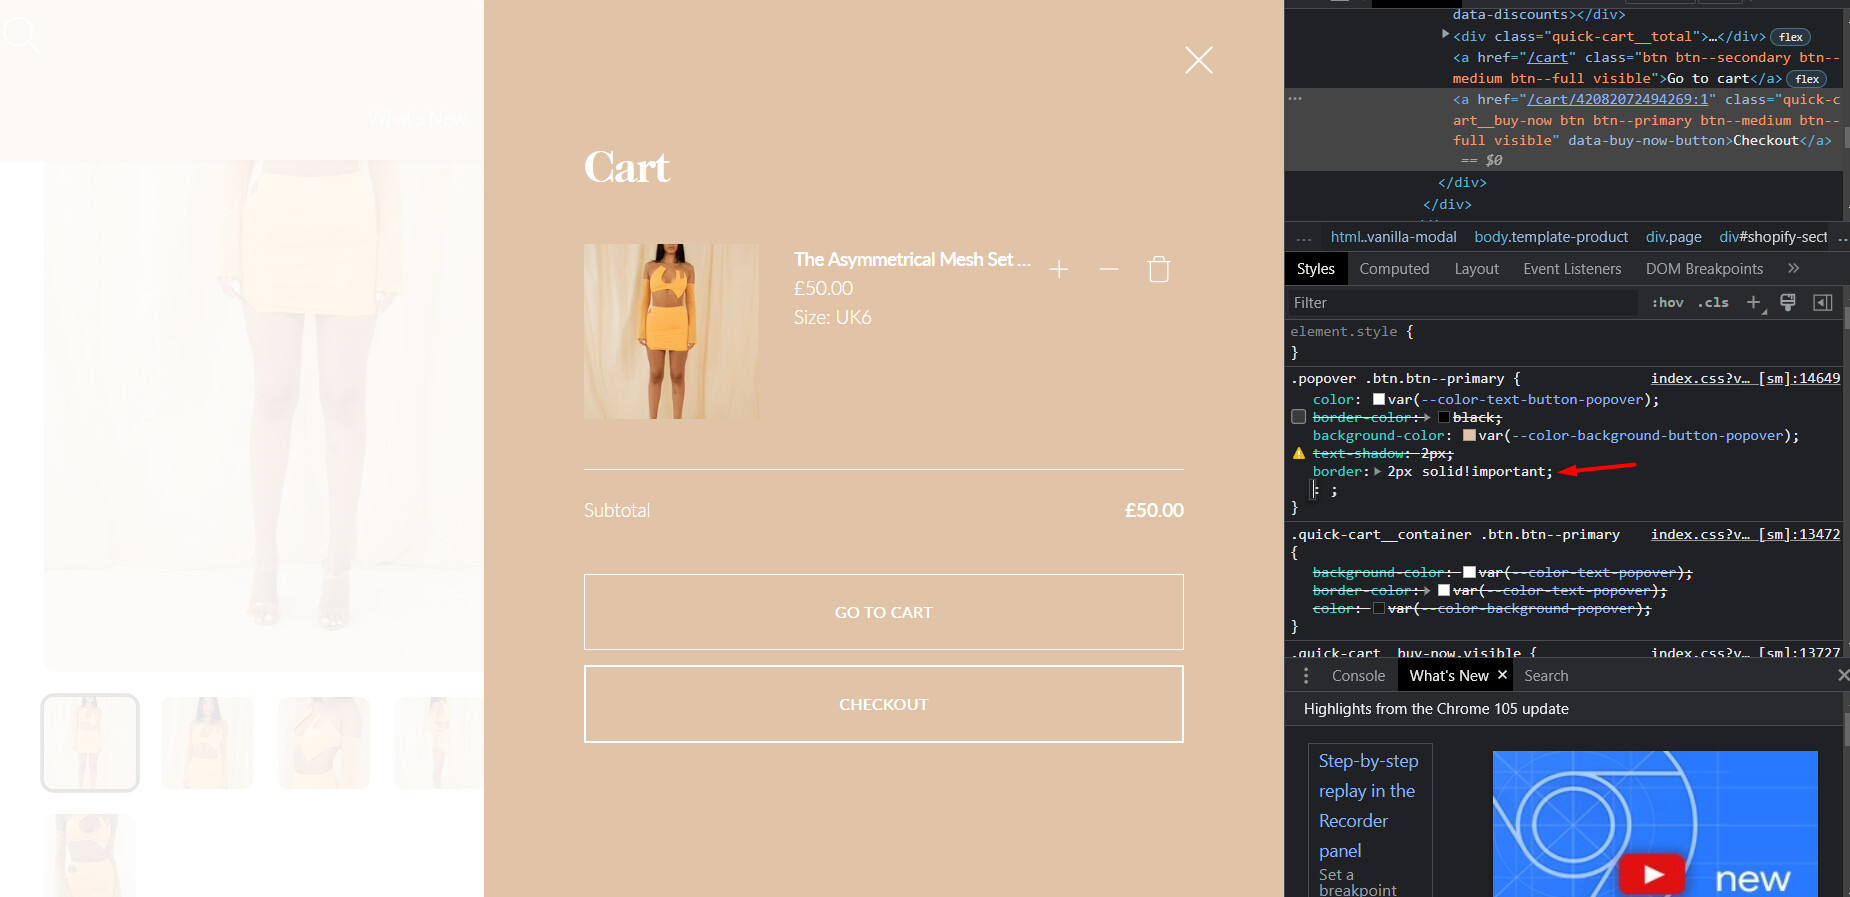
Task: Open the dark swatch of color-background-popover
Action: [x=1379, y=608]
